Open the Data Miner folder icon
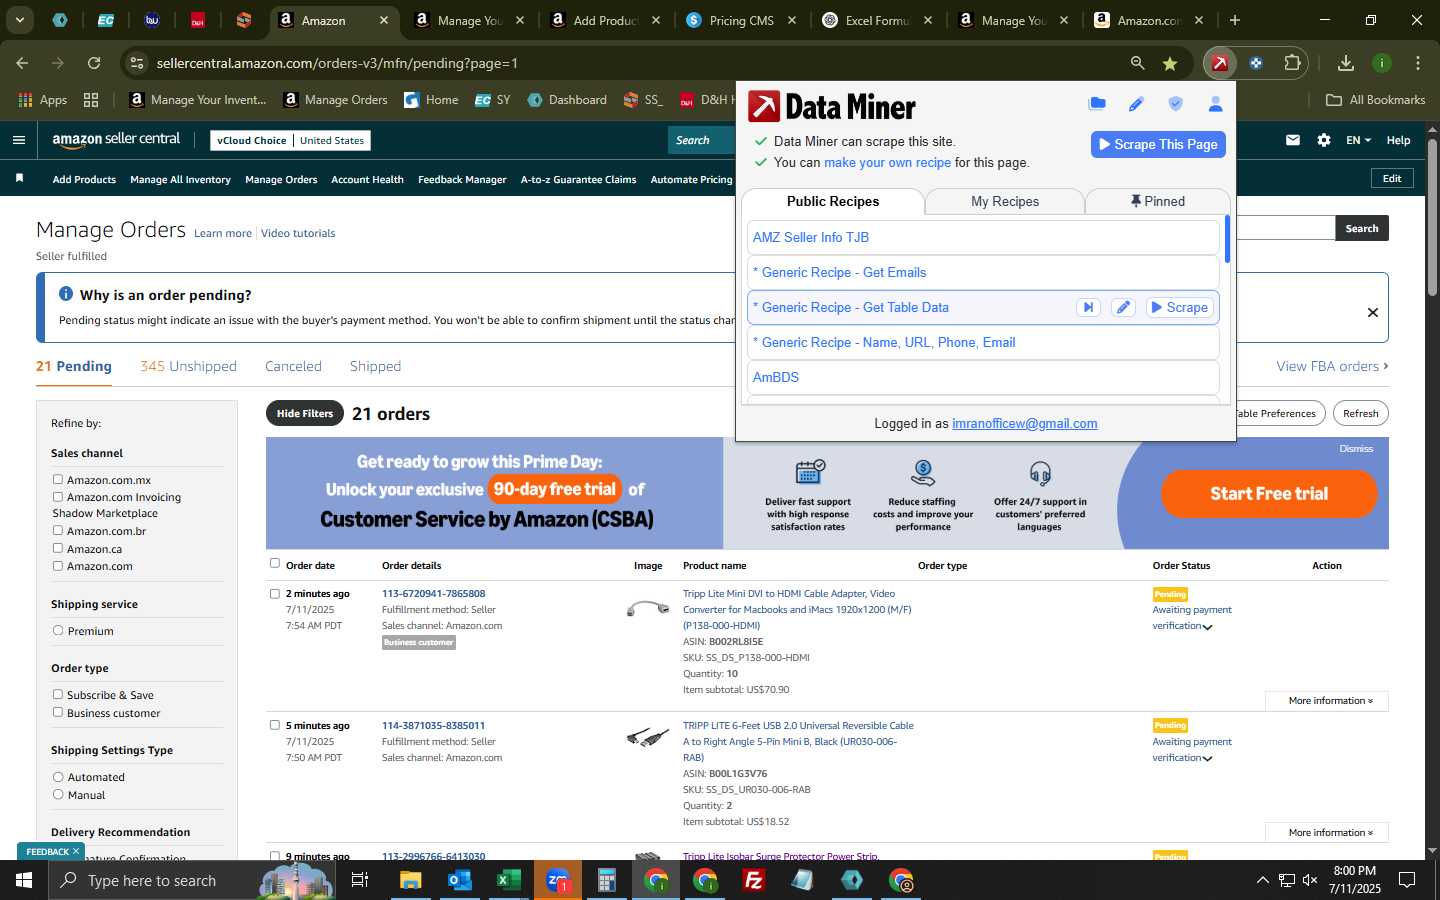Screen dimensions: 1440x900 [x=1097, y=103]
